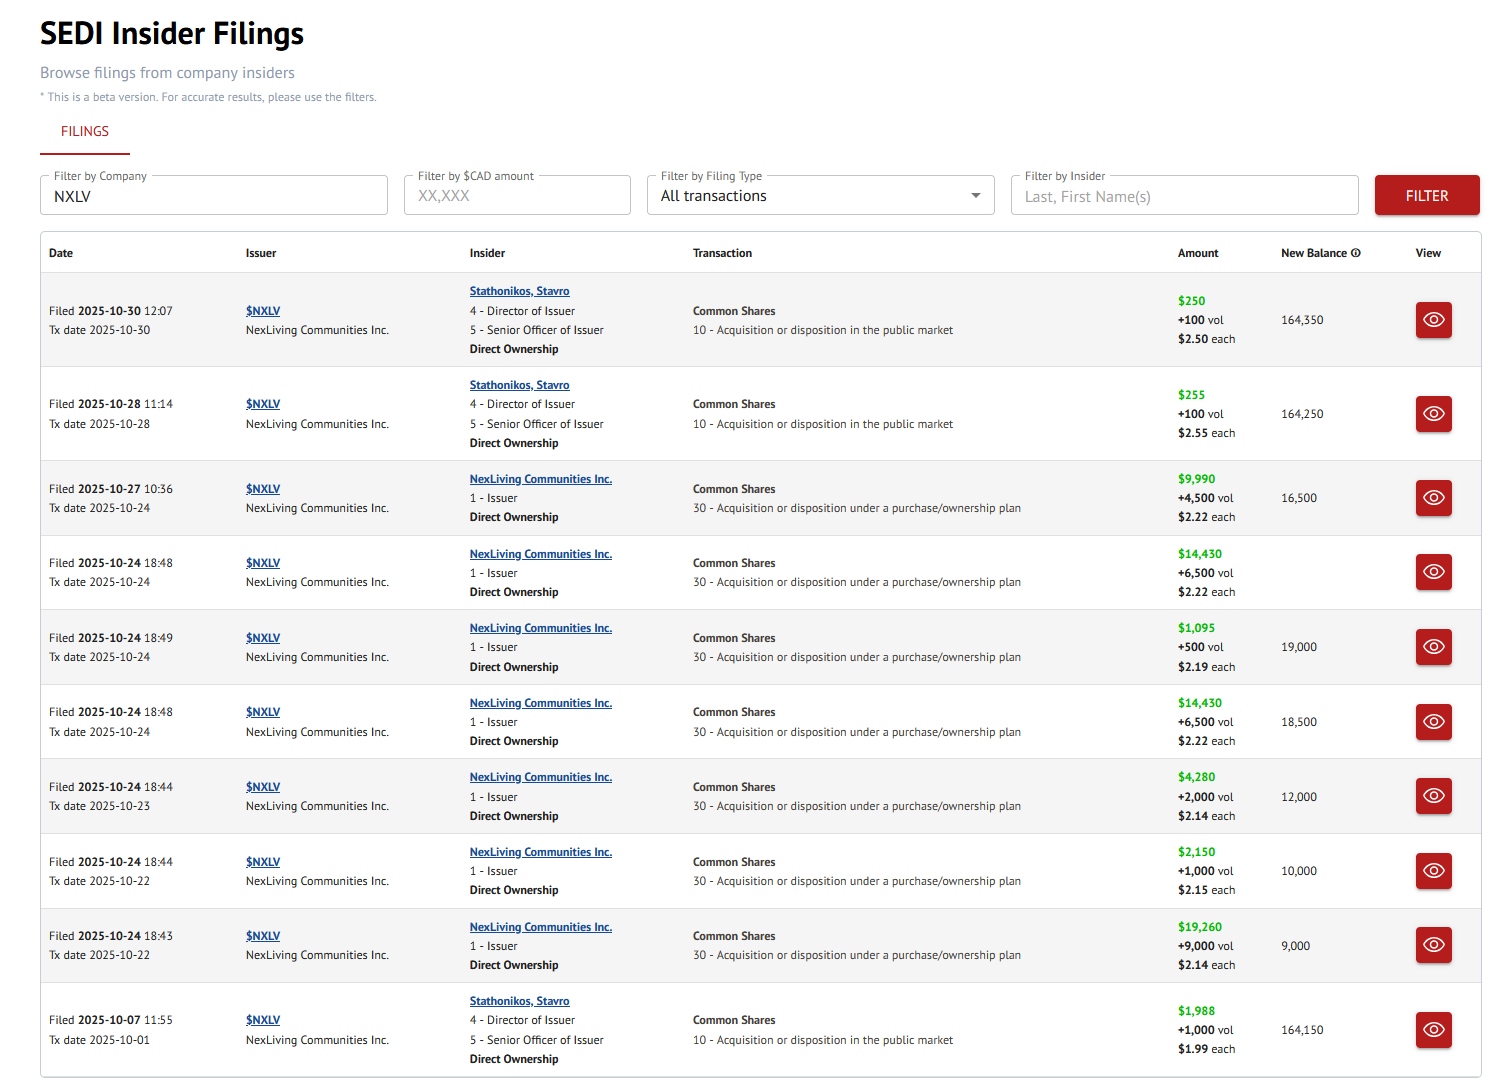View the $14,430 filing with 18,500 balance
The height and width of the screenshot is (1086, 1497).
pyautogui.click(x=1433, y=722)
